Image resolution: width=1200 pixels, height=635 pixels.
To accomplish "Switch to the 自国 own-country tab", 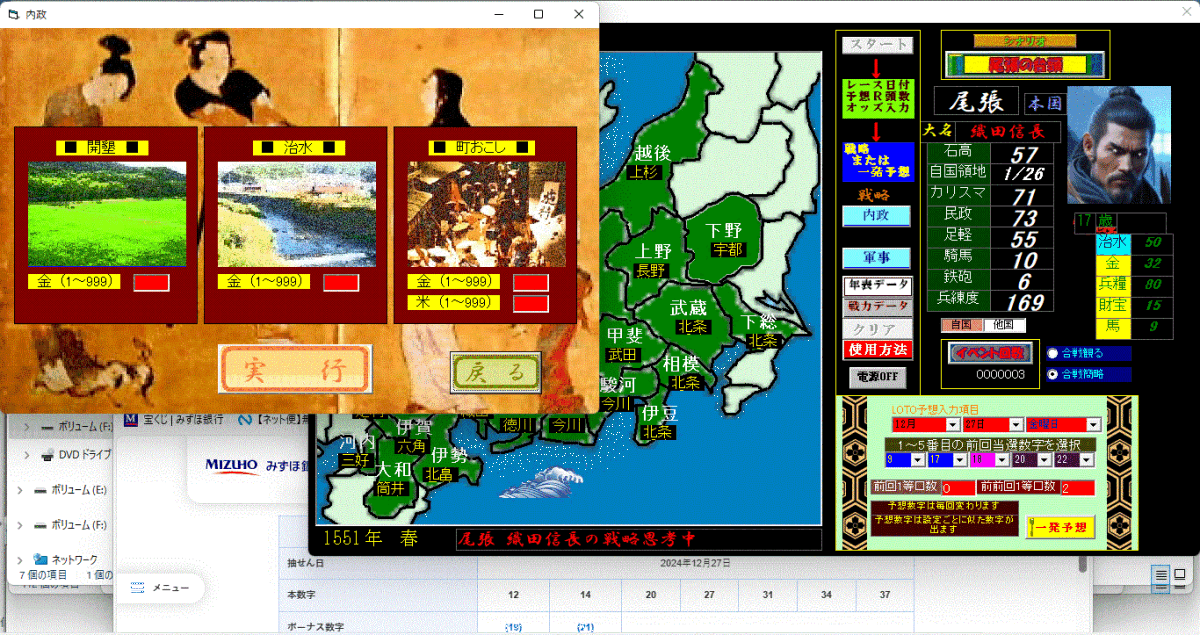I will click(960, 325).
